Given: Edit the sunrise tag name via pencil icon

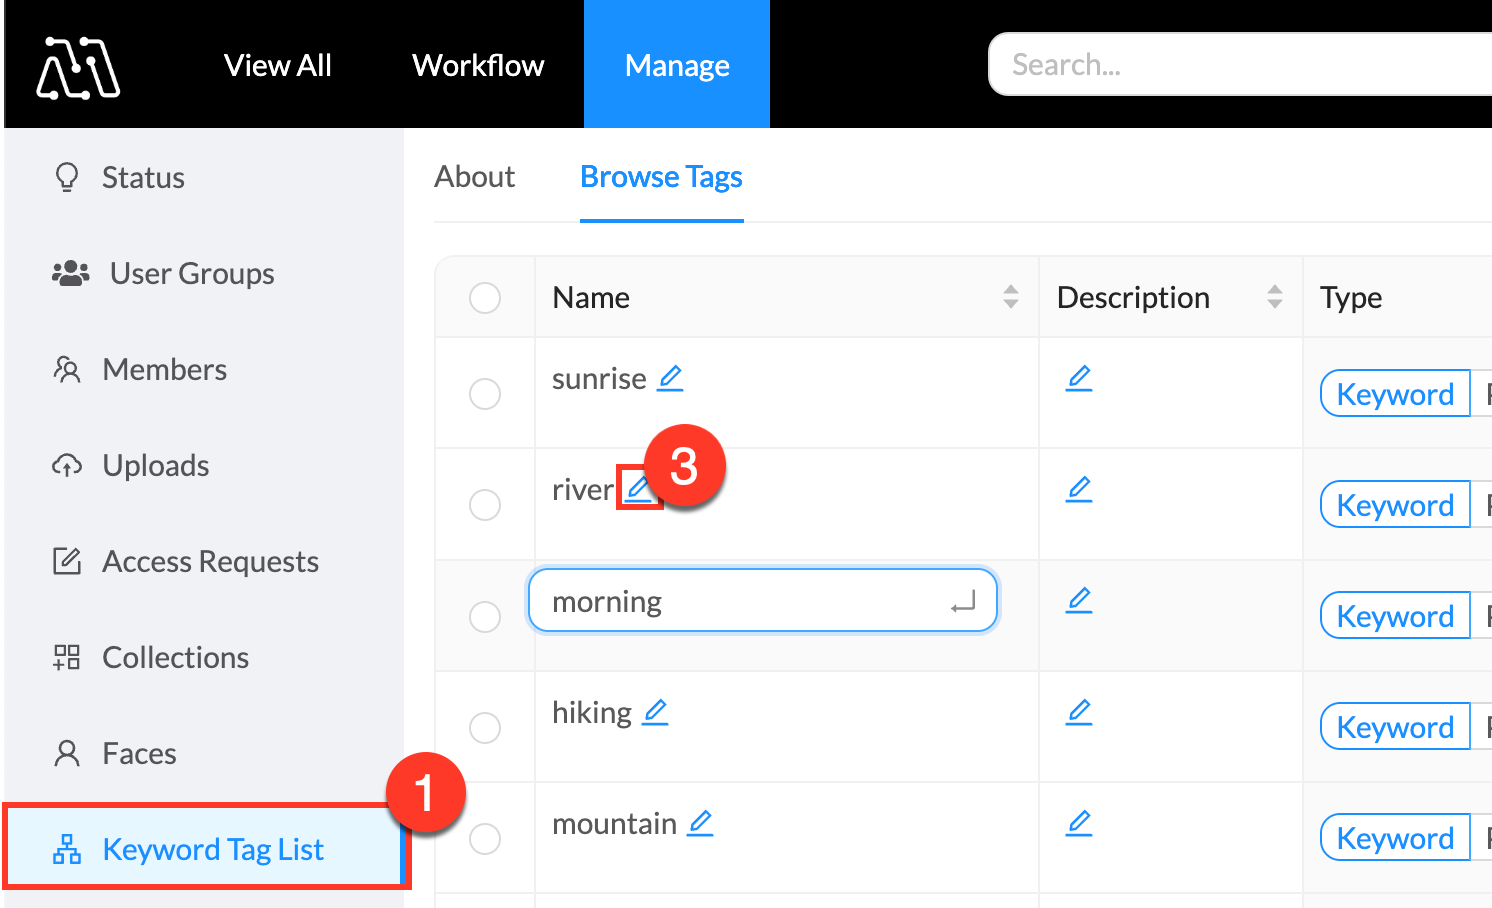Looking at the screenshot, I should coord(670,378).
